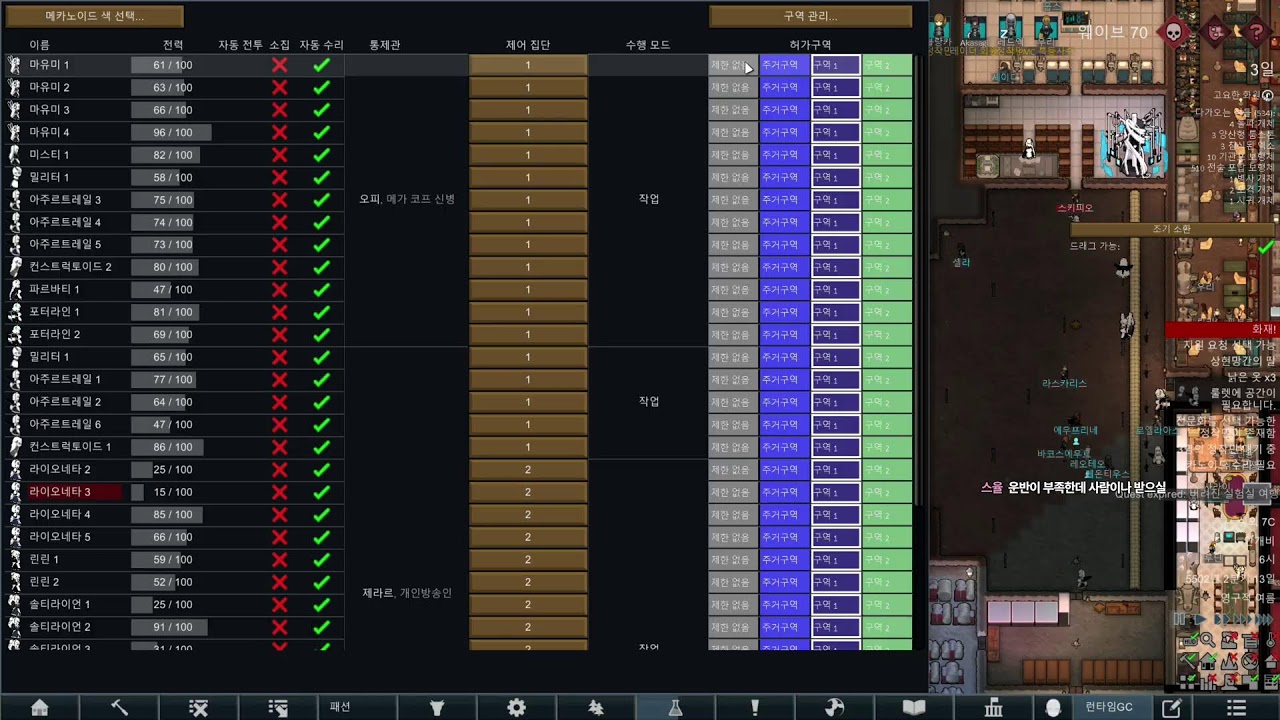Sort by 자동 수리 column header
This screenshot has width=1280, height=720.
click(x=321, y=45)
